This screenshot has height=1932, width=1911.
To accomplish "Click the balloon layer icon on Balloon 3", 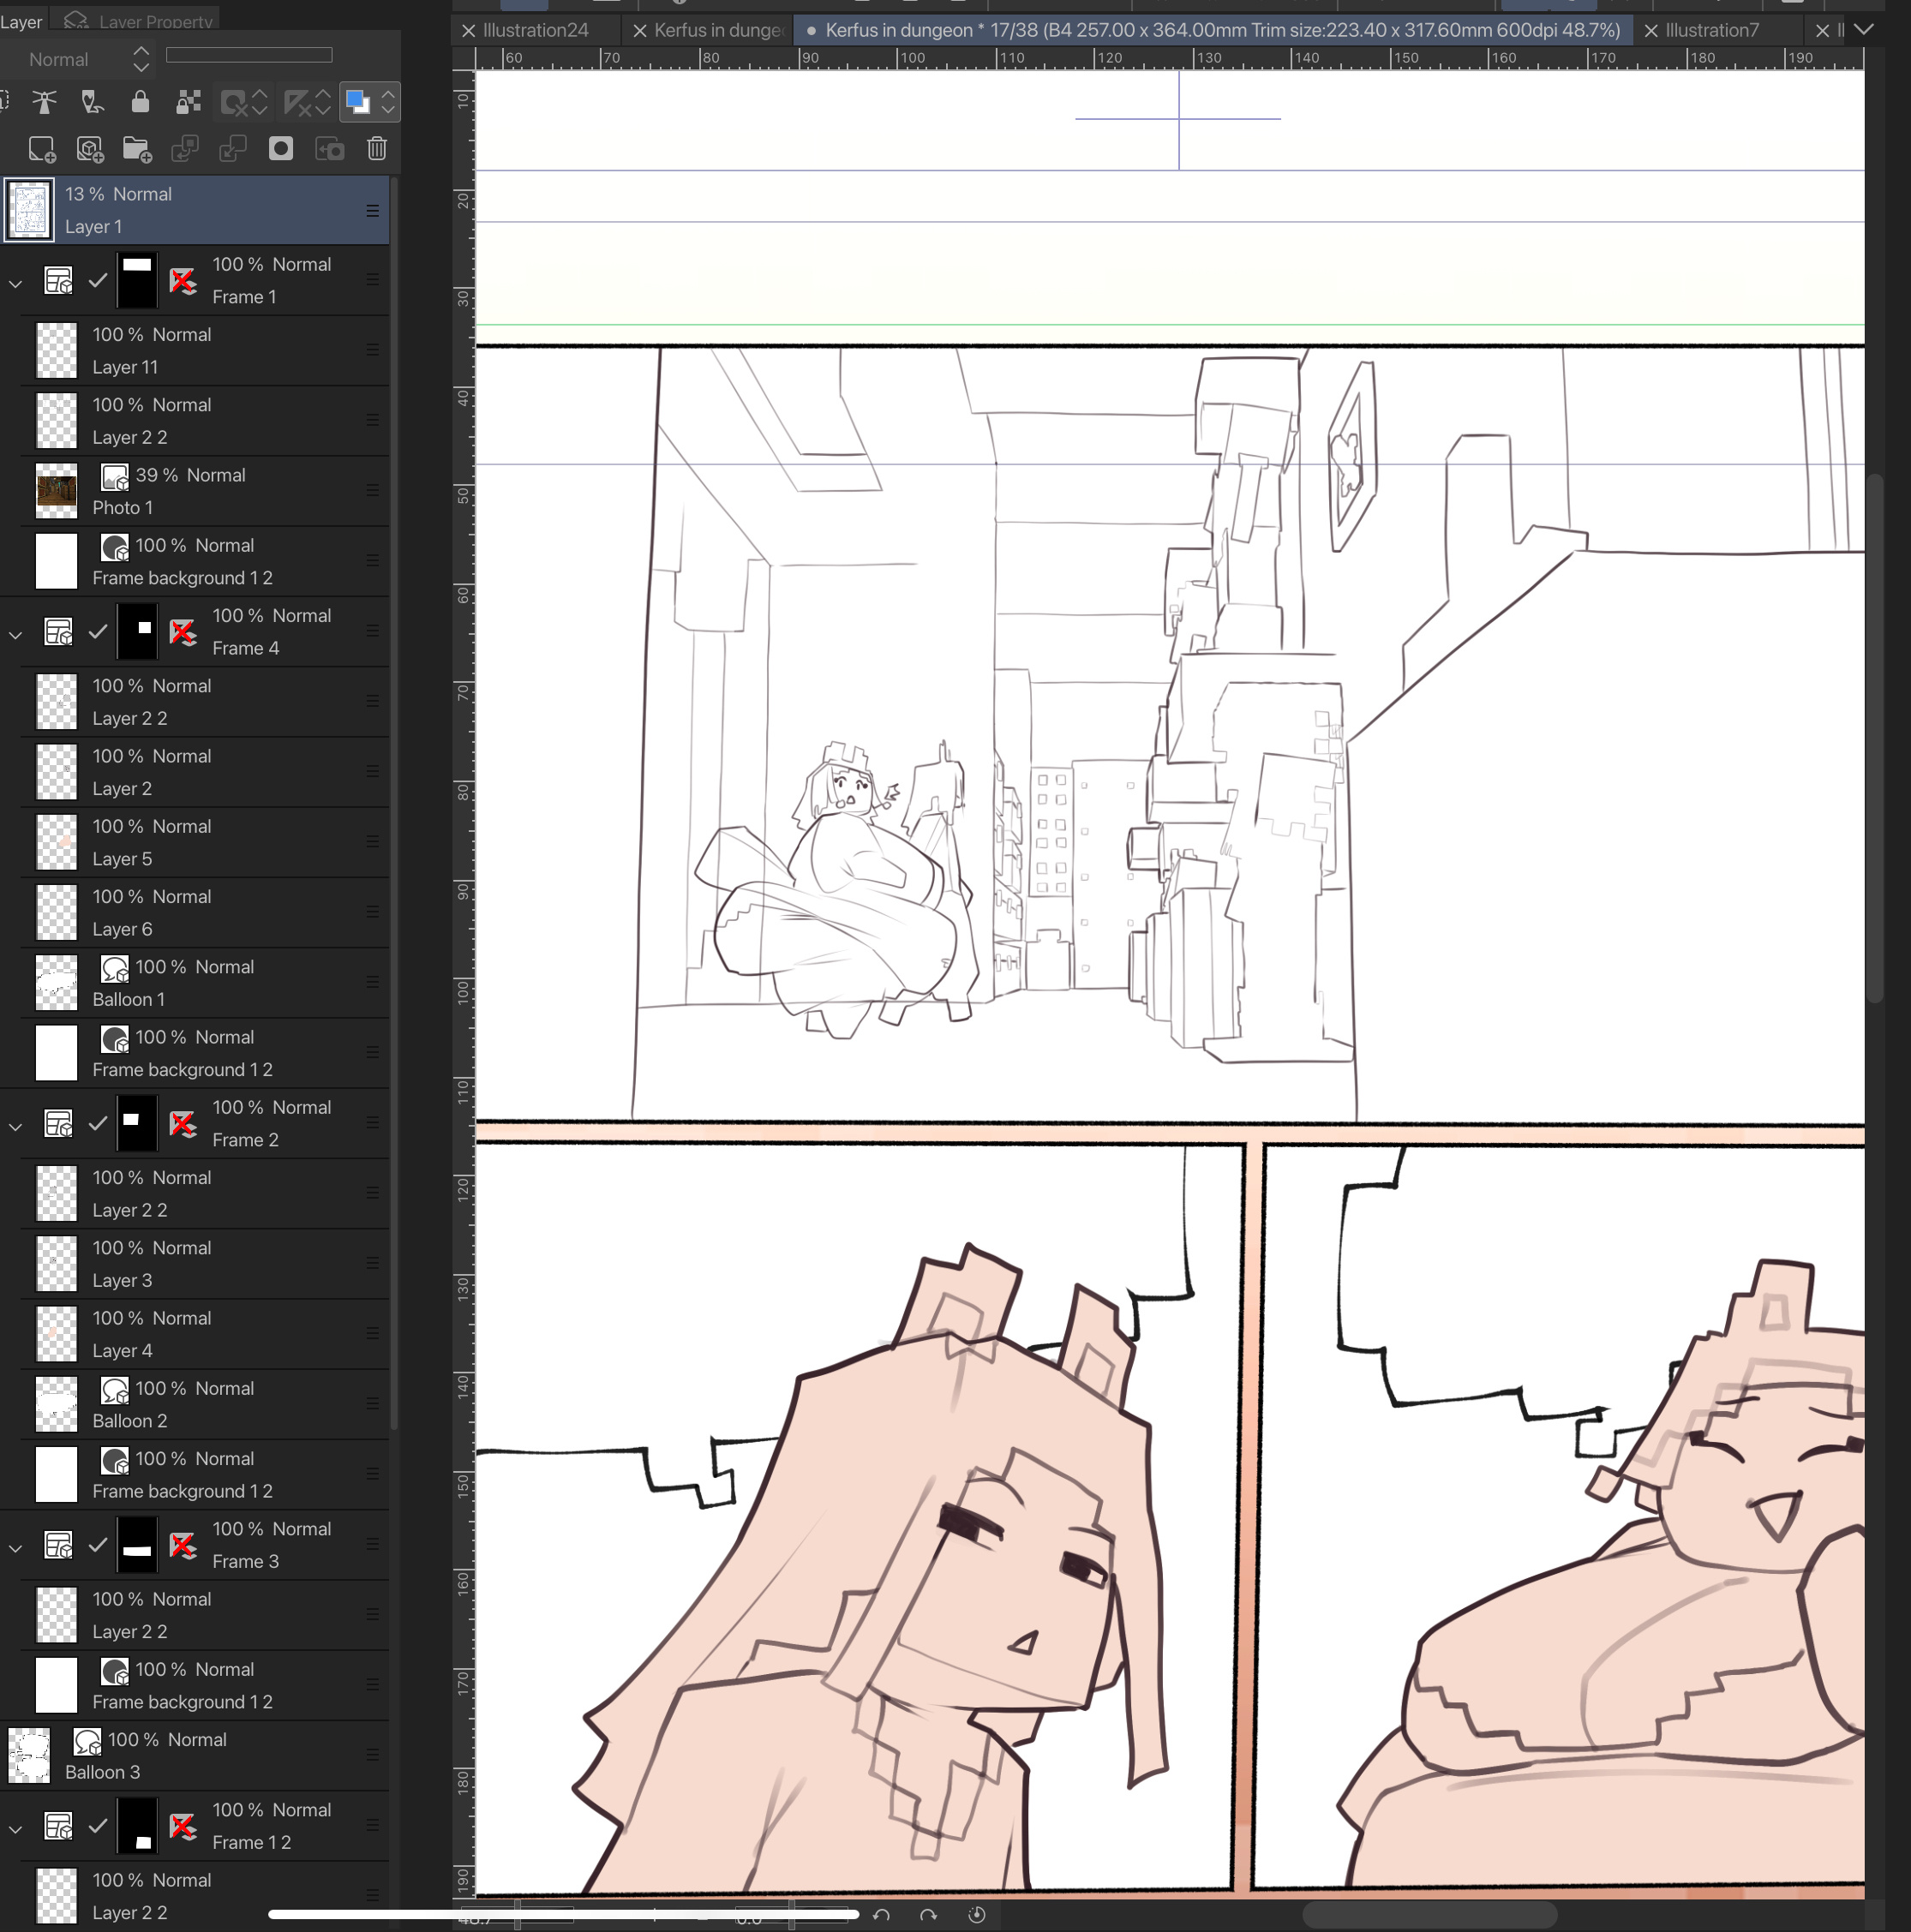I will click(x=87, y=1741).
